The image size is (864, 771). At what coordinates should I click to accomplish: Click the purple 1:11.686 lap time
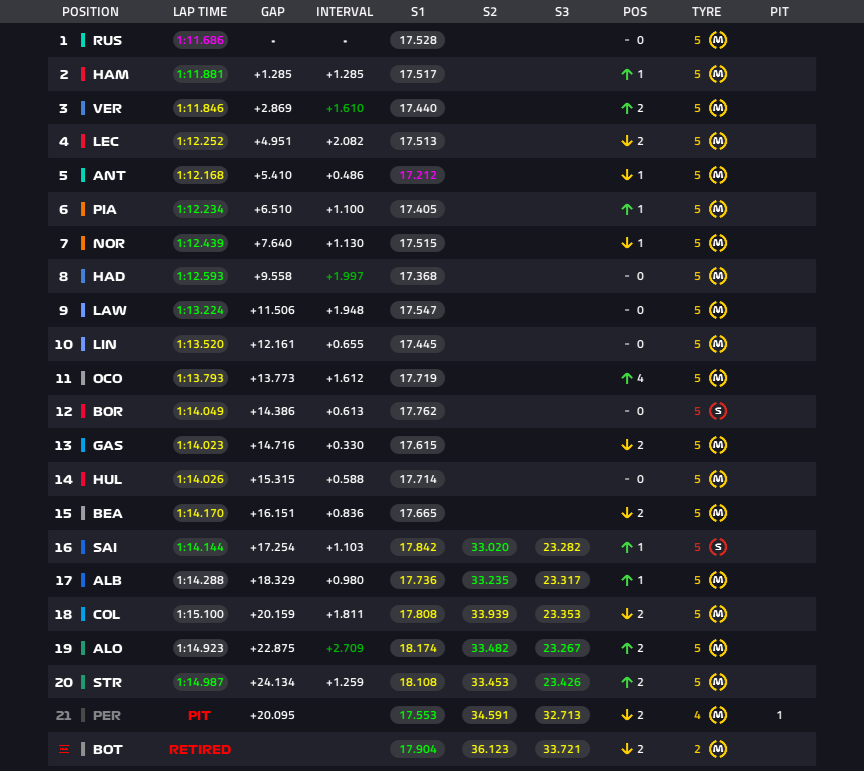pyautogui.click(x=200, y=40)
